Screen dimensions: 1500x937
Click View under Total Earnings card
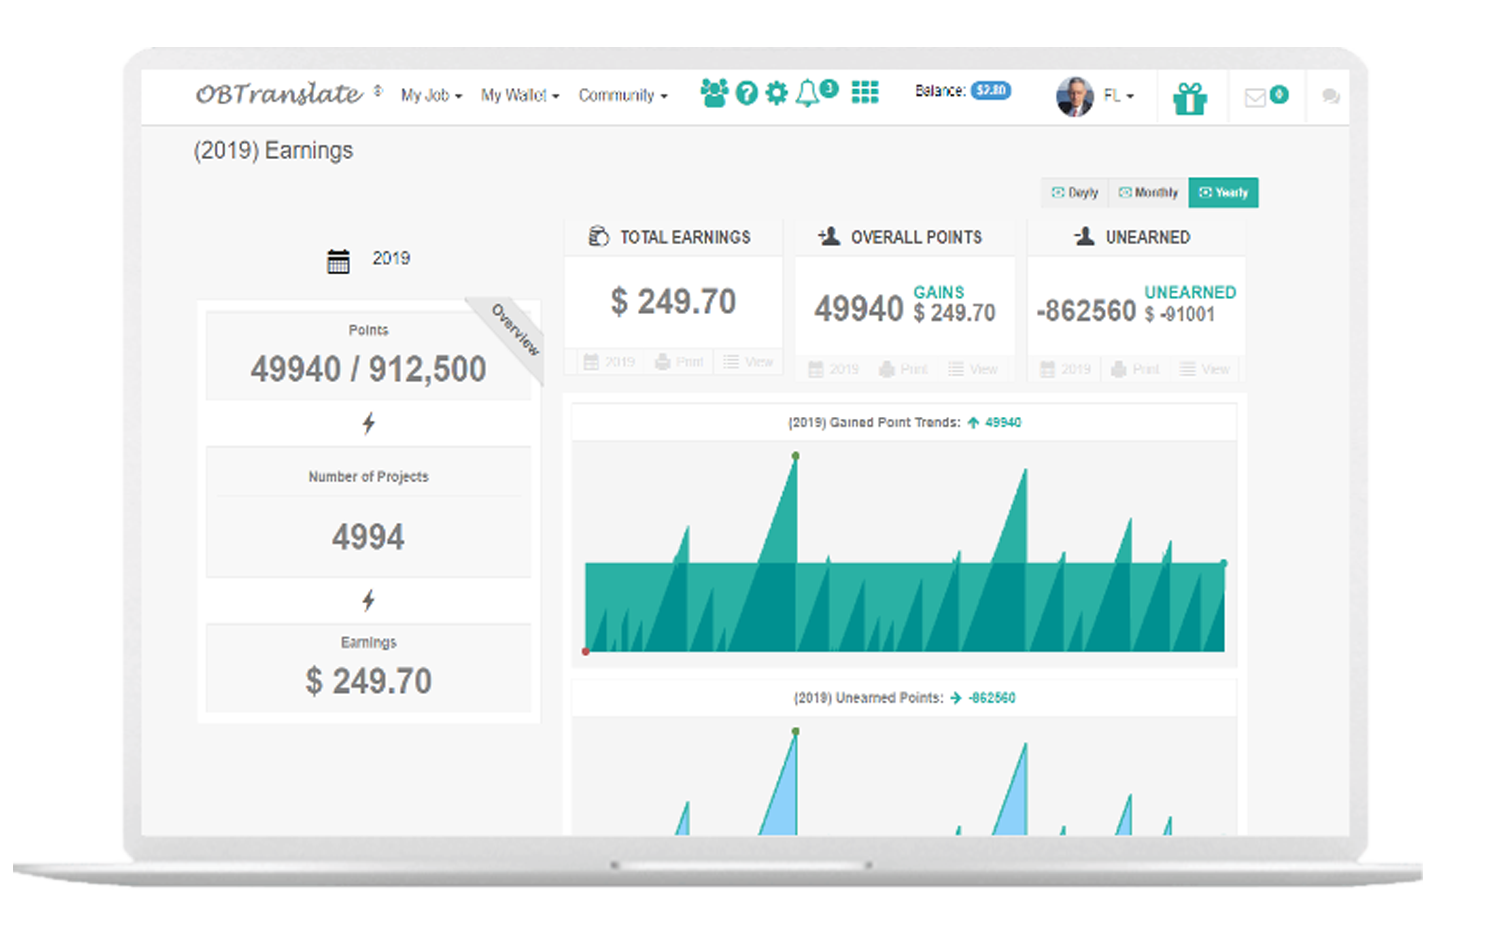coord(748,362)
